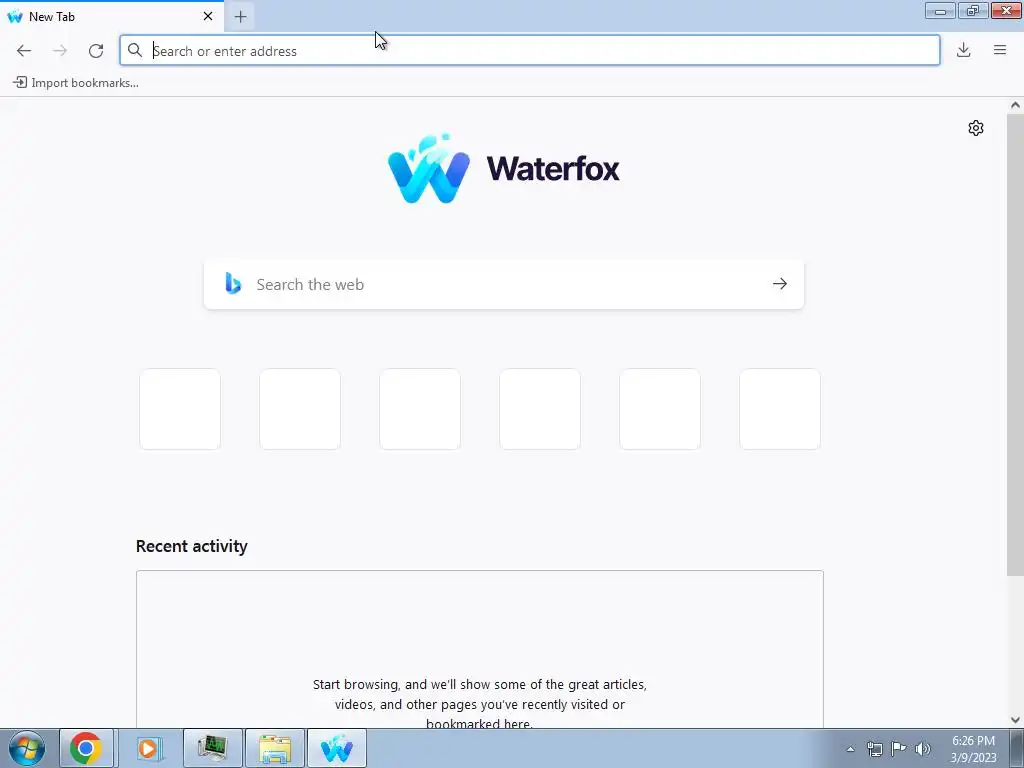Select the first empty shortcut tile

180,409
